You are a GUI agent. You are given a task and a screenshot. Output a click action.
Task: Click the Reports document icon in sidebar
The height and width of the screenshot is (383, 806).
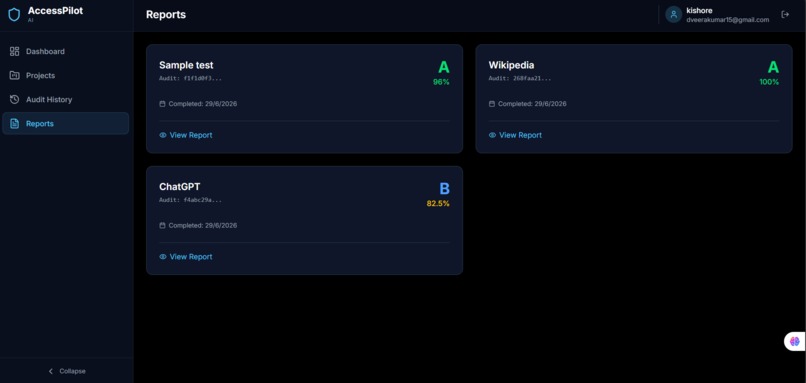14,123
